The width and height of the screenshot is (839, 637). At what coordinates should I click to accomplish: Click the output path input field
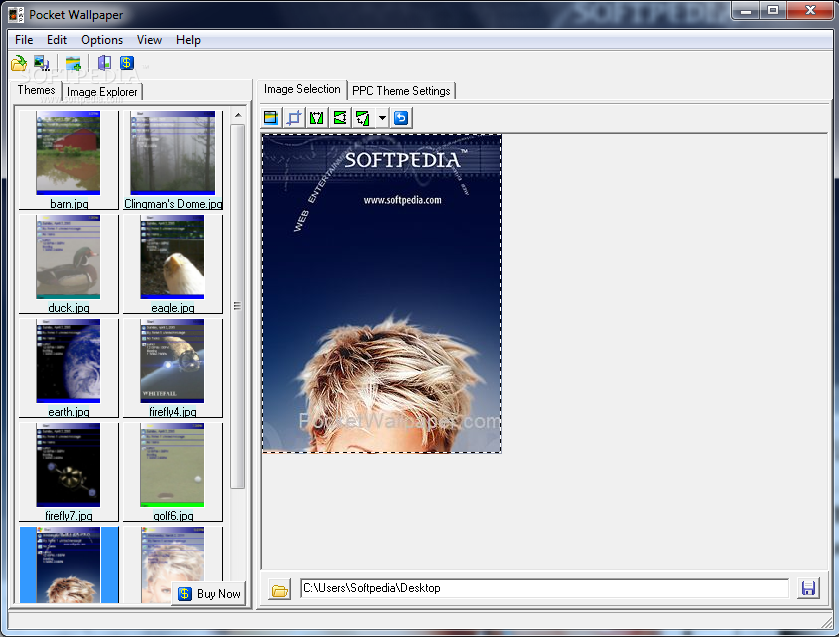pos(544,588)
